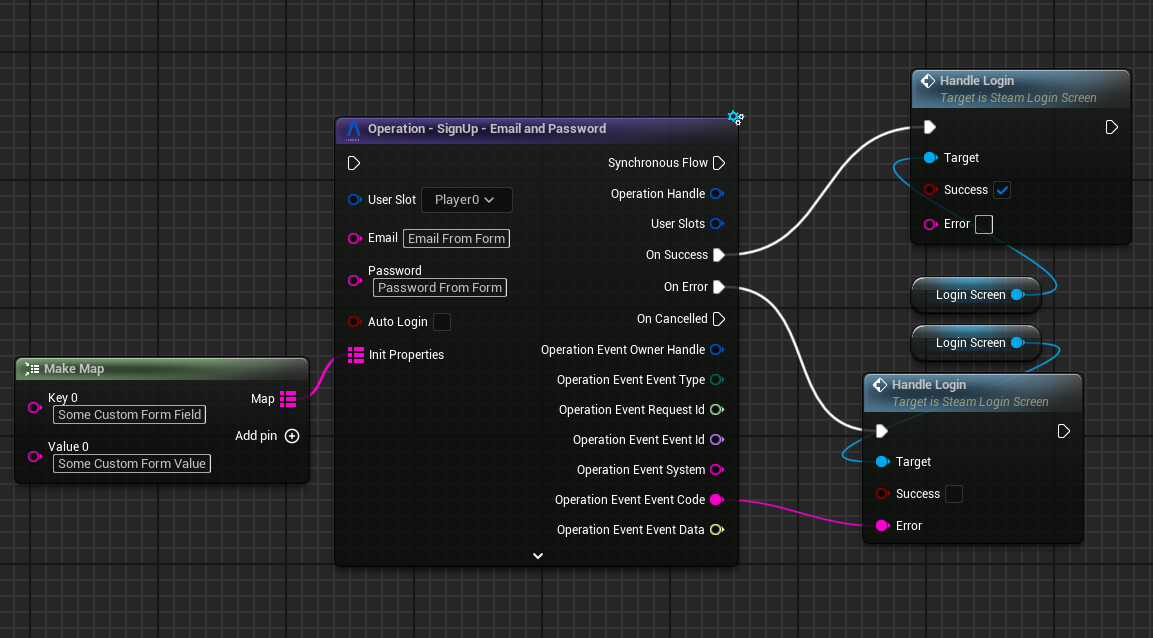This screenshot has width=1153, height=638.
Task: Click the On Success execution pin
Action: point(718,255)
